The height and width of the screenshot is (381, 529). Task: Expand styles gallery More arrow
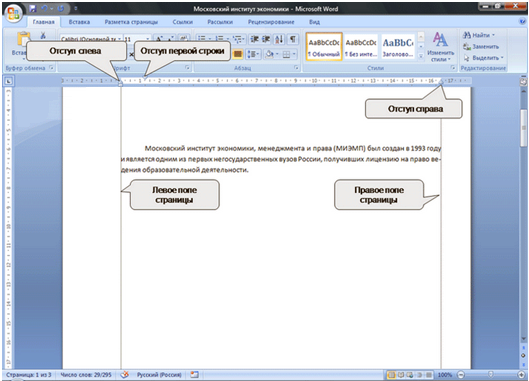coord(421,57)
